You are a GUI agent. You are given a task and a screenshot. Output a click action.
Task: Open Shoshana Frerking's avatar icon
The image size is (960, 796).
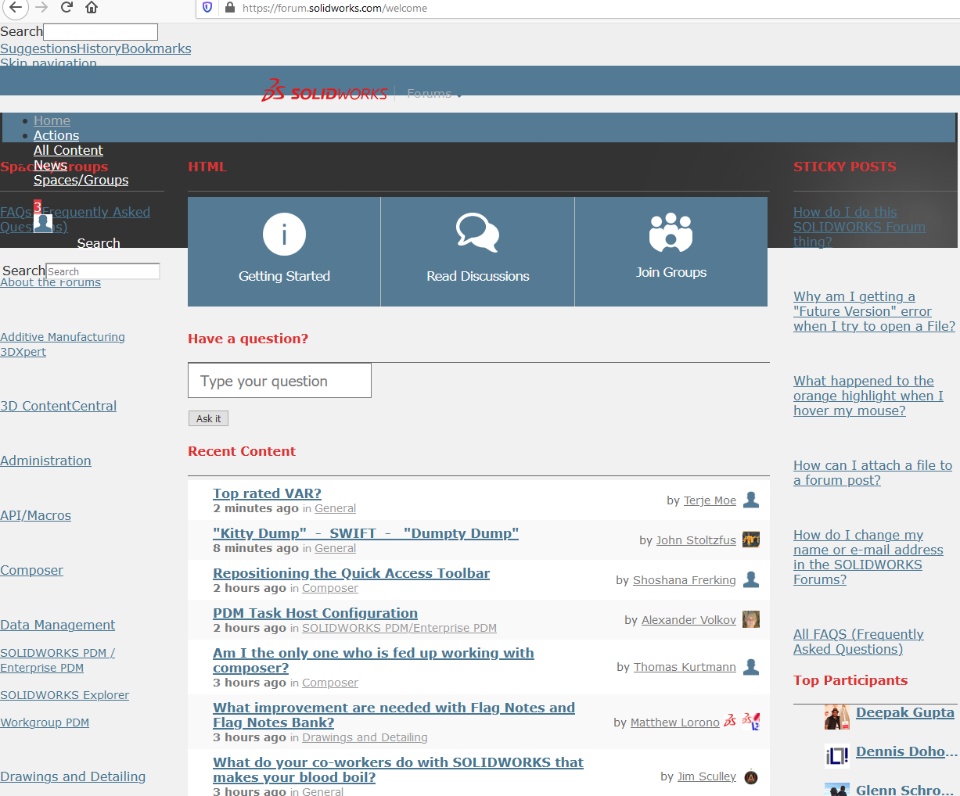tap(751, 579)
